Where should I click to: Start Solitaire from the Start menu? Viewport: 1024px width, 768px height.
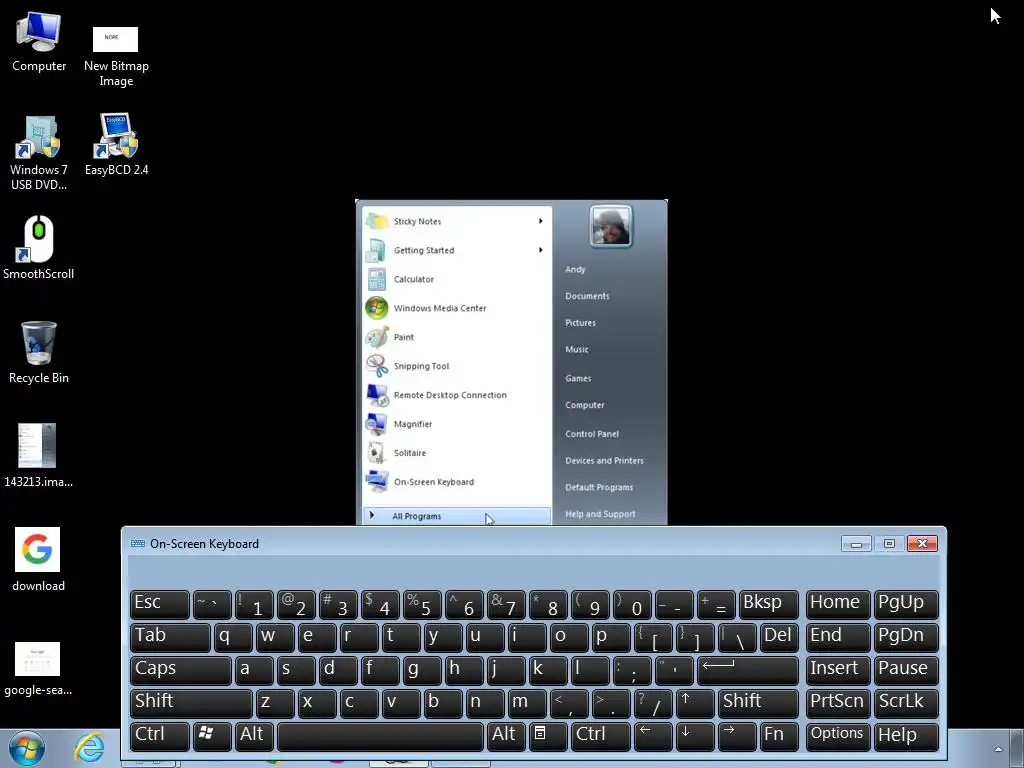[456, 453]
